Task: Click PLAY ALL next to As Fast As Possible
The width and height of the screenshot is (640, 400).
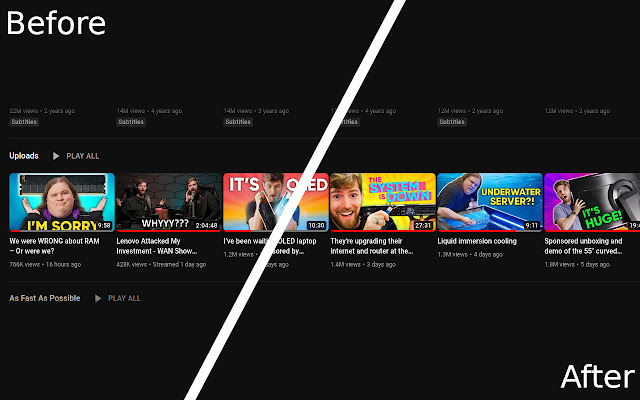Action: click(x=124, y=298)
